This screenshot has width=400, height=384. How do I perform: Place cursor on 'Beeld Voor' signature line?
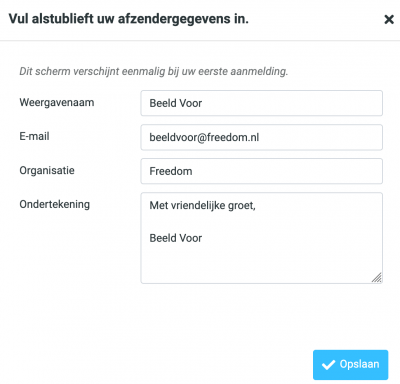(x=176, y=238)
